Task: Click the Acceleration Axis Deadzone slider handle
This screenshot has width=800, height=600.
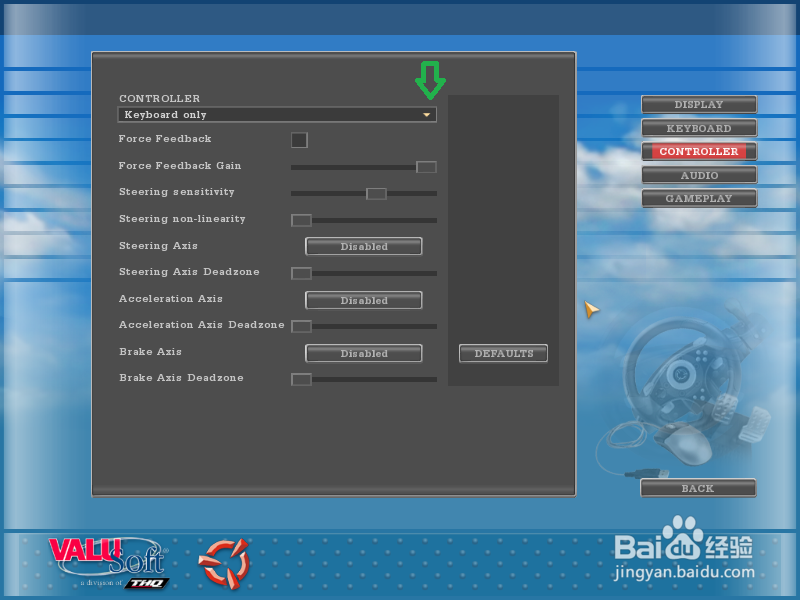Action: (301, 327)
